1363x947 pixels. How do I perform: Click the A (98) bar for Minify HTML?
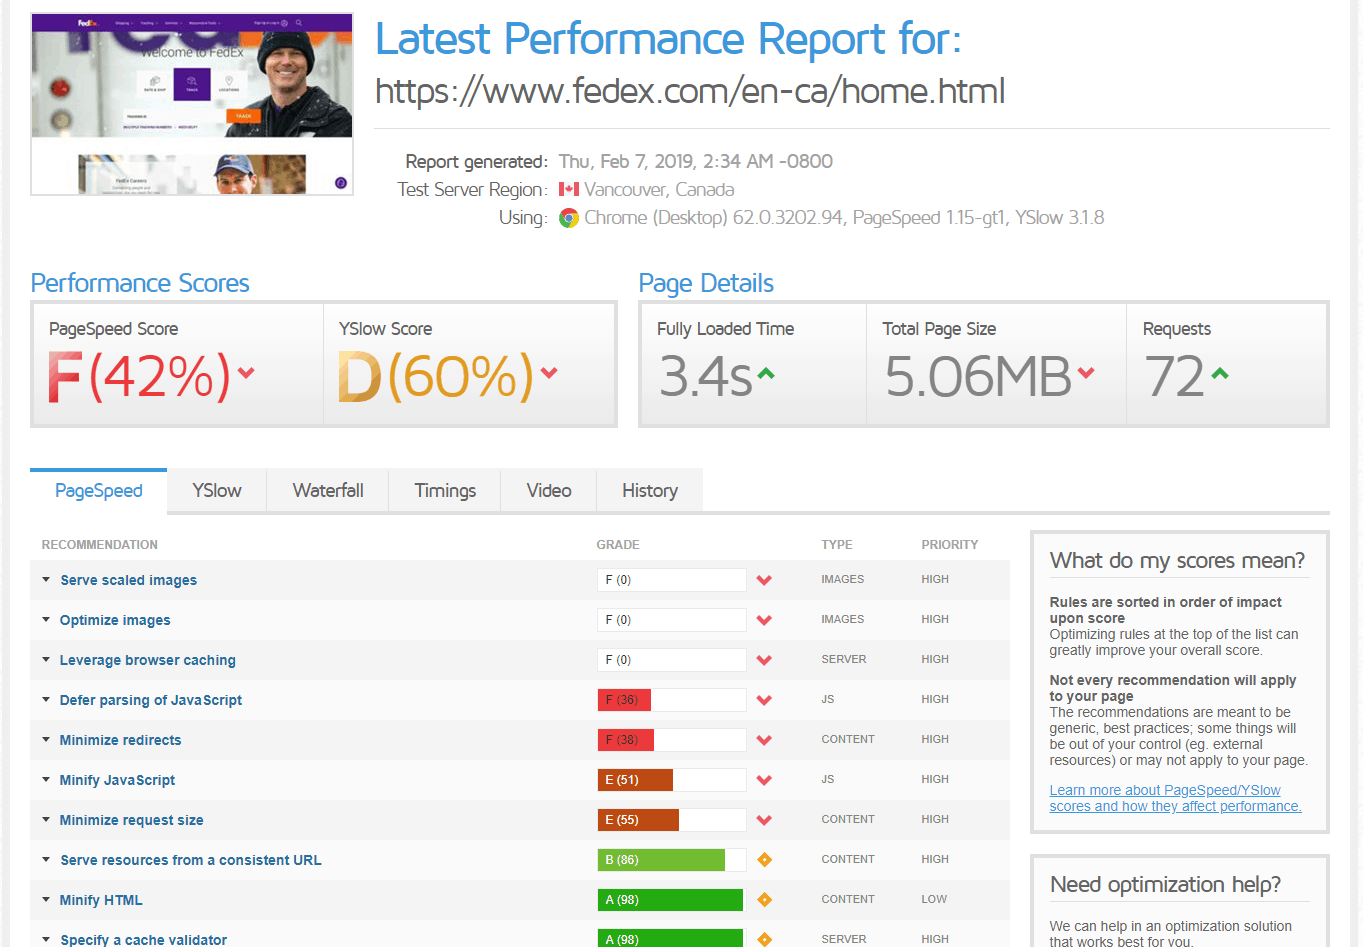672,900
